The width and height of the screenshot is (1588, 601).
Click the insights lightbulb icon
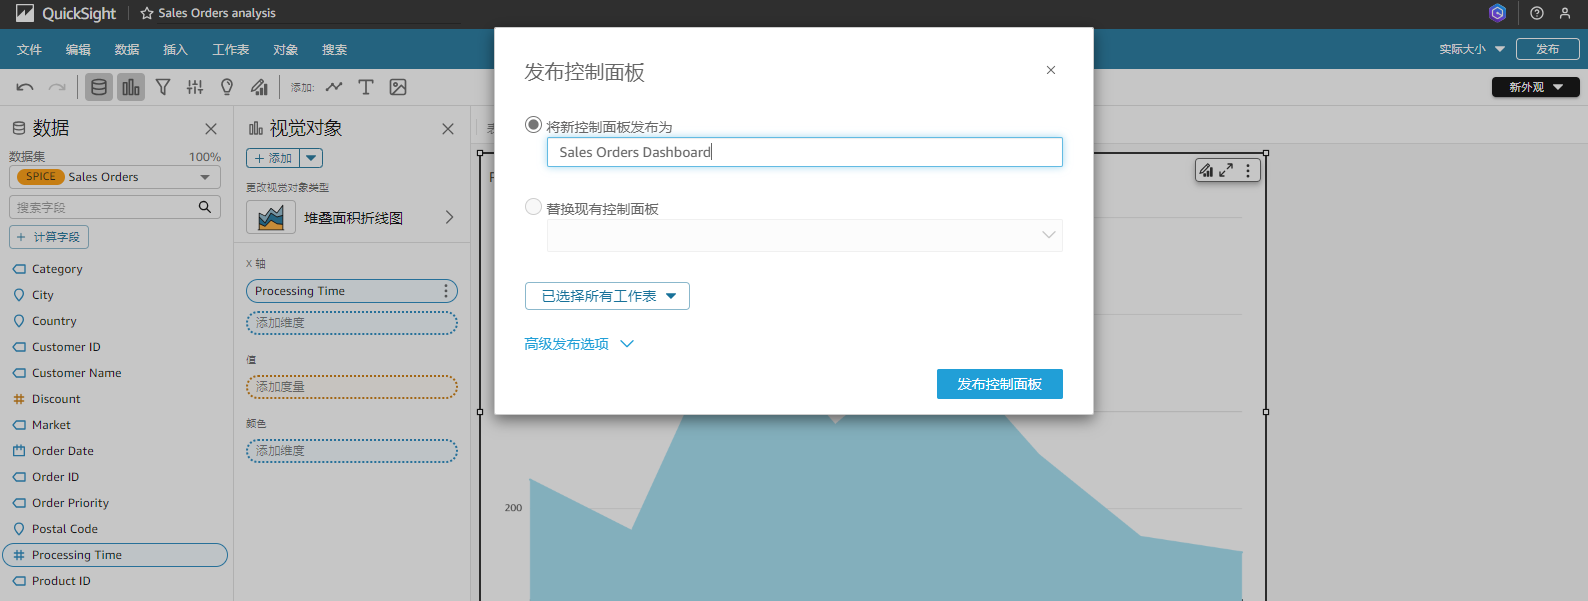(227, 87)
